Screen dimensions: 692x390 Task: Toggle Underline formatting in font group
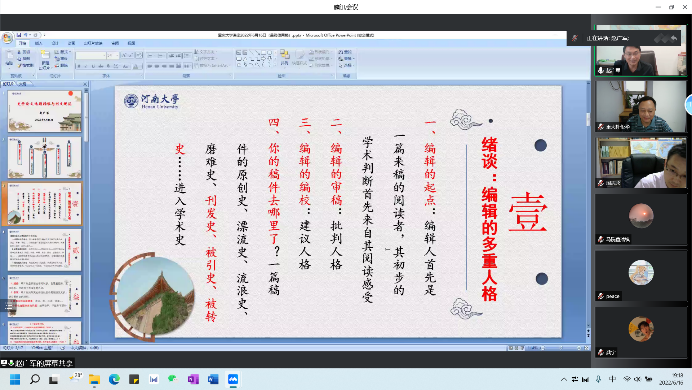pyautogui.click(x=93, y=66)
